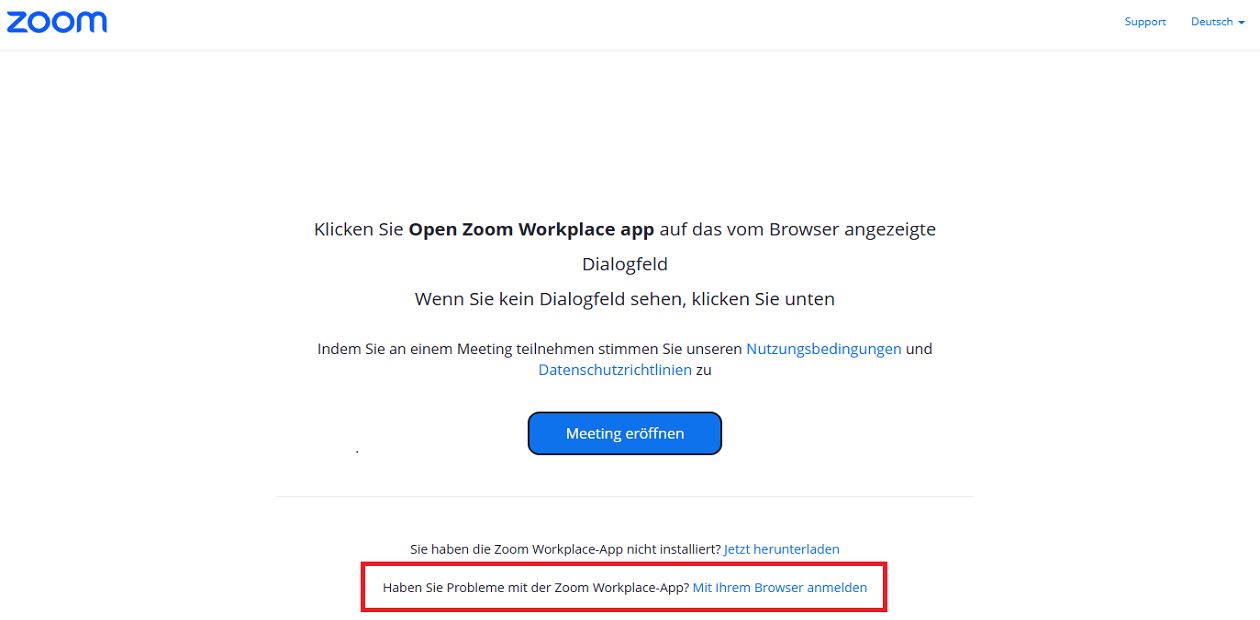Click the word Dialogfeld on the second heading line

tap(624, 265)
